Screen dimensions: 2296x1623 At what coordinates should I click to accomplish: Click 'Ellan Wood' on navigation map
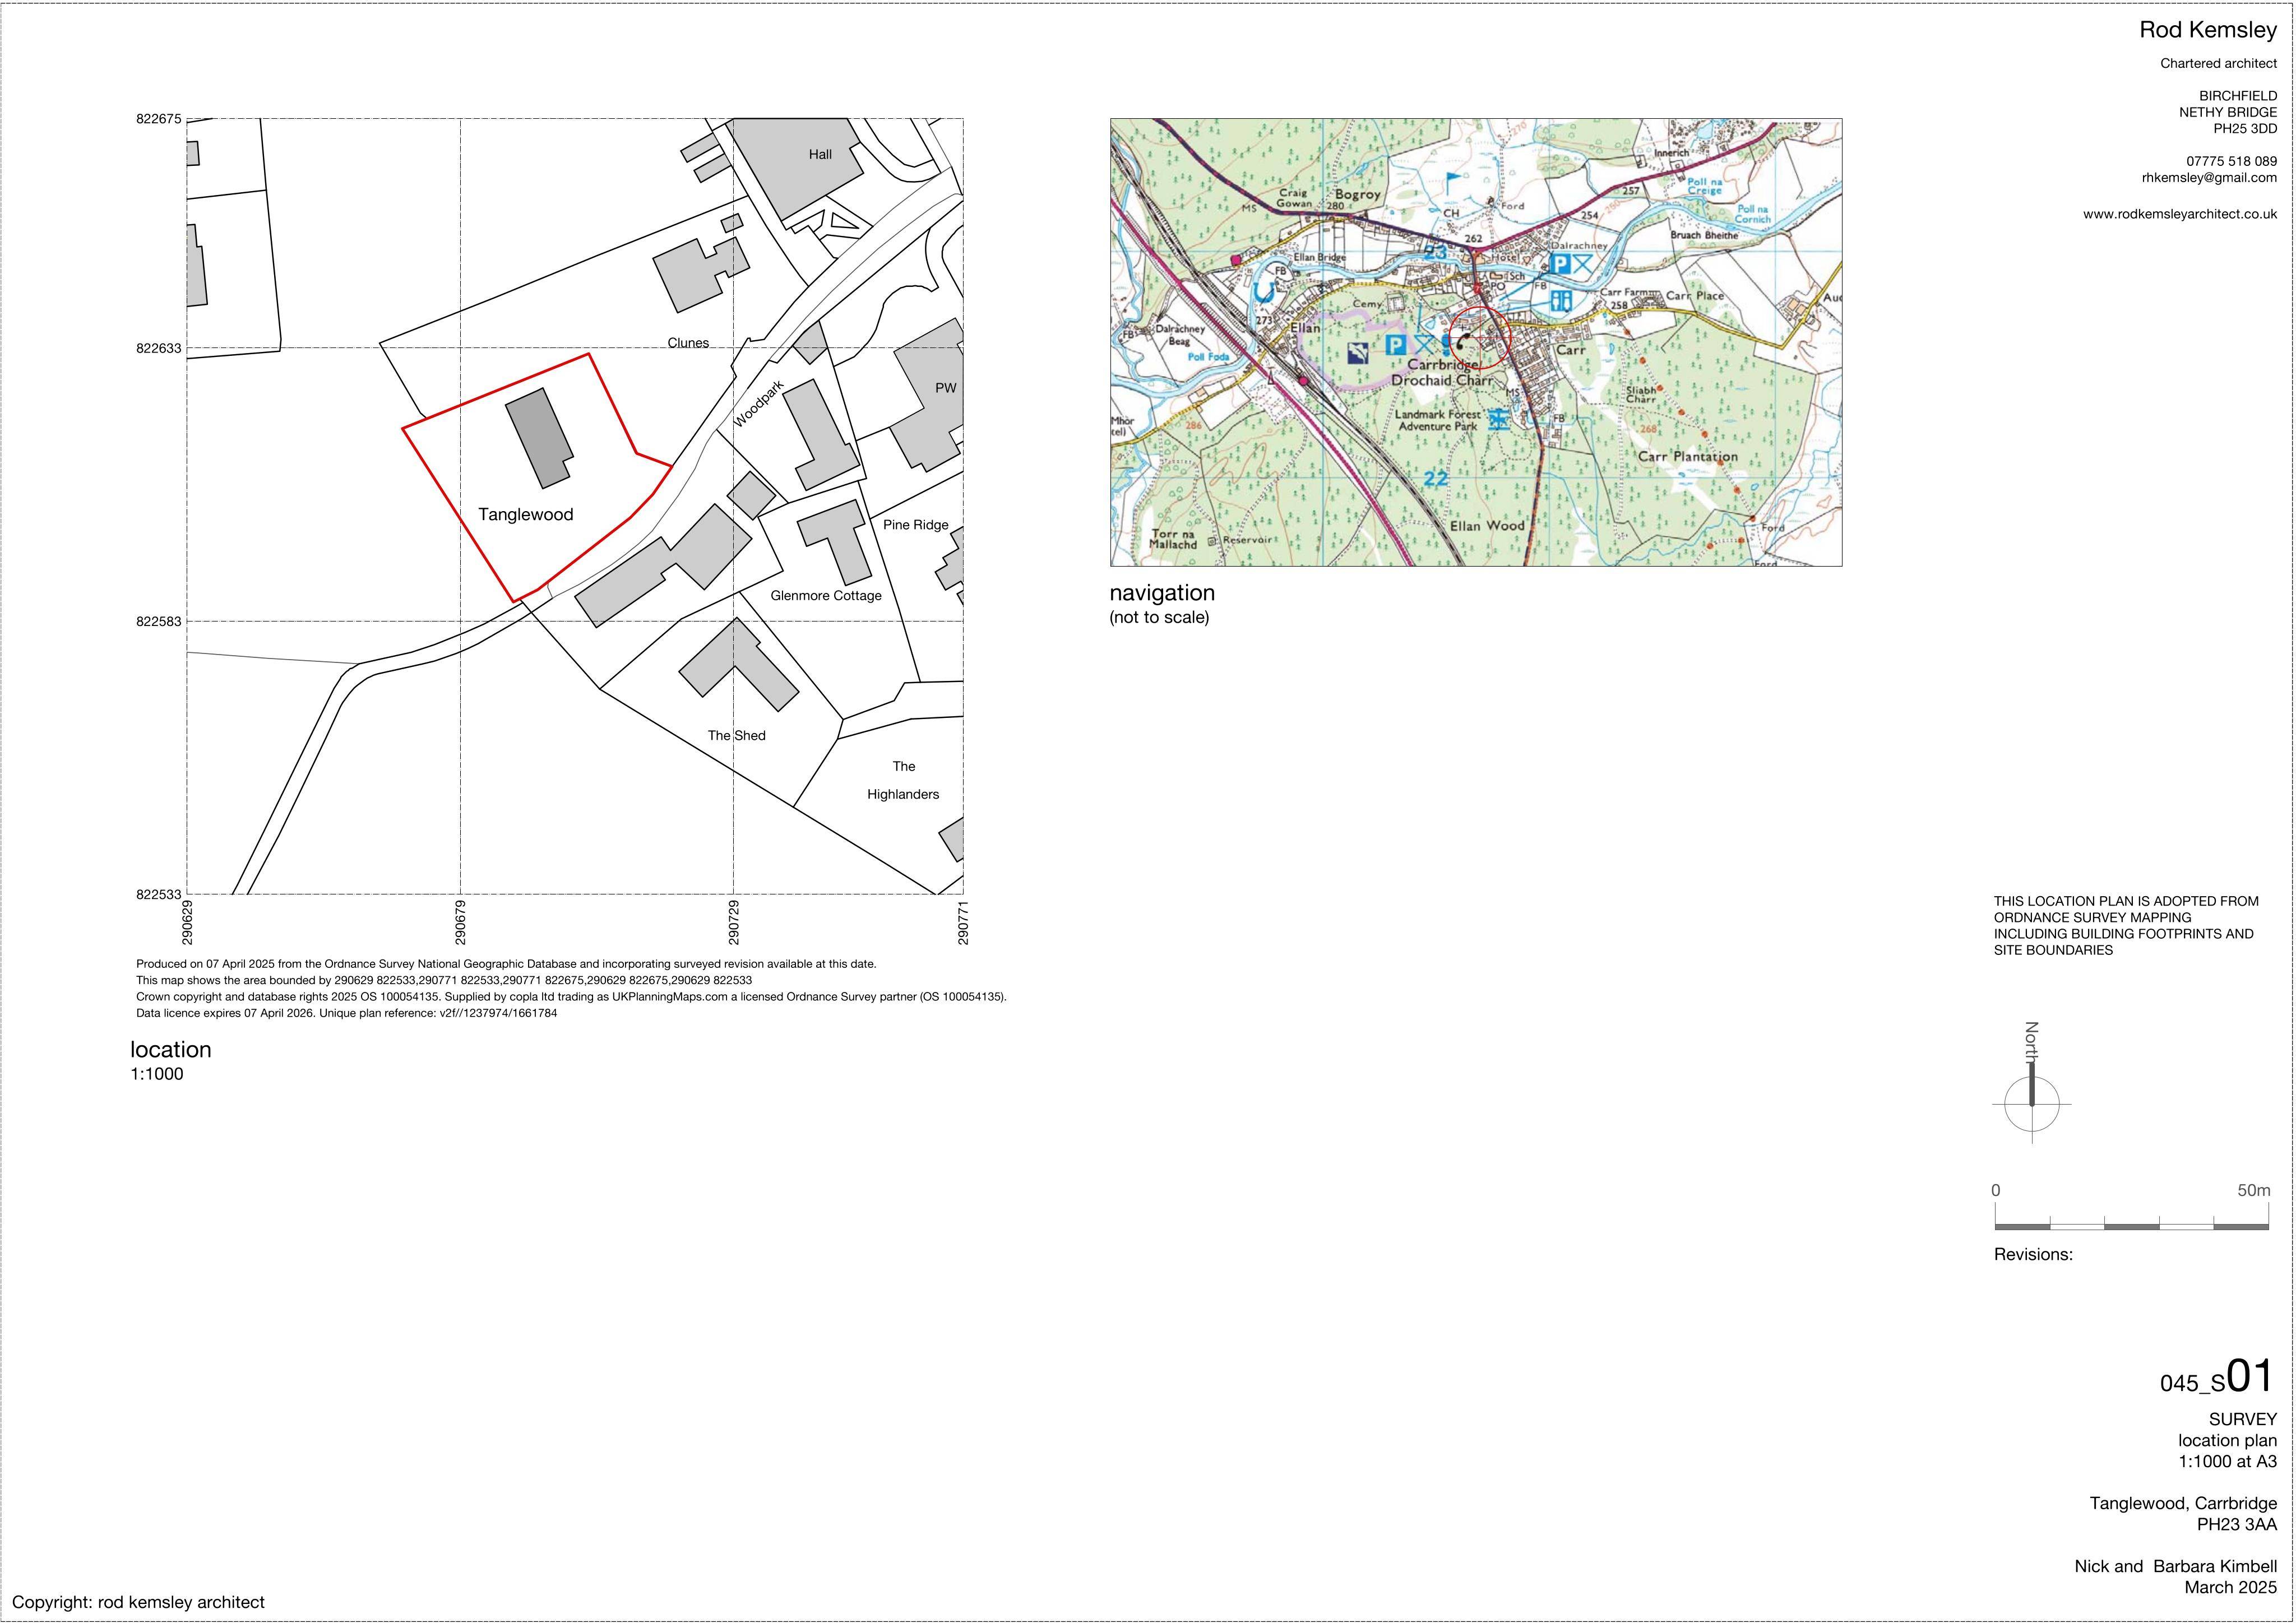[x=1487, y=525]
